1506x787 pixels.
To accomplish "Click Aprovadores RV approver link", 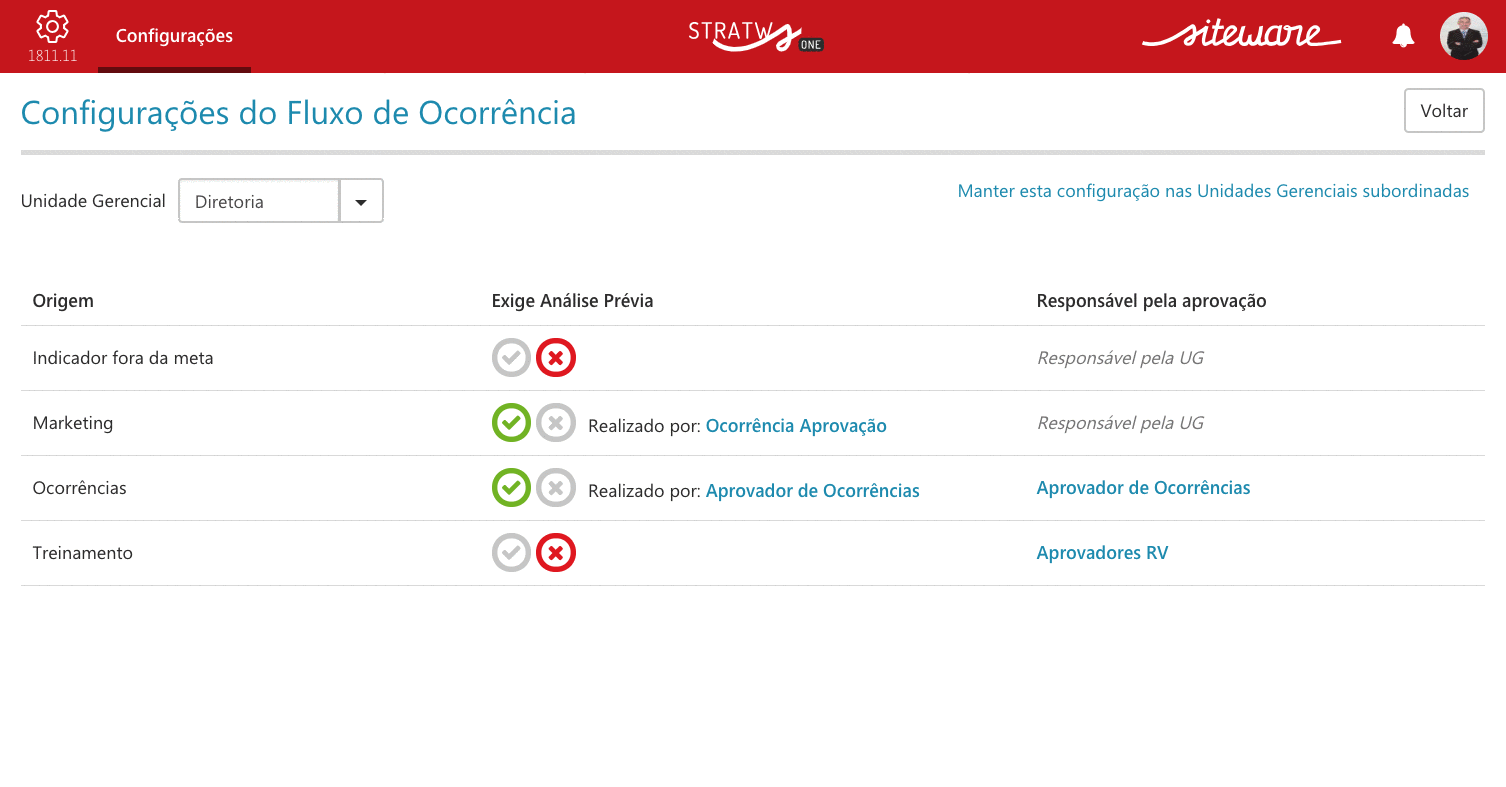I will 1102,553.
